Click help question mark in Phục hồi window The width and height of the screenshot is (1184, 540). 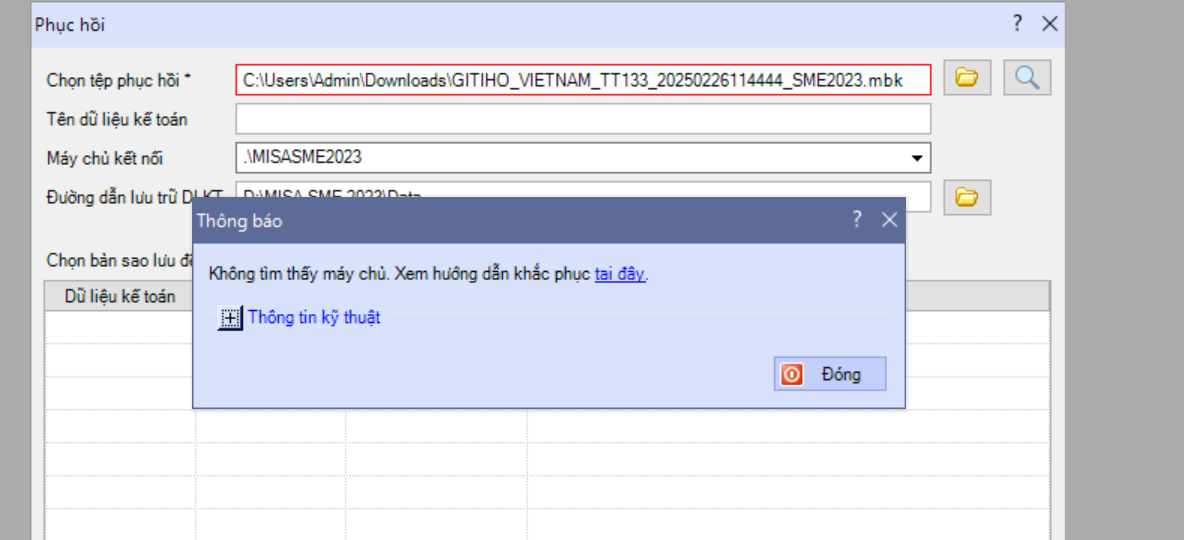[1018, 23]
